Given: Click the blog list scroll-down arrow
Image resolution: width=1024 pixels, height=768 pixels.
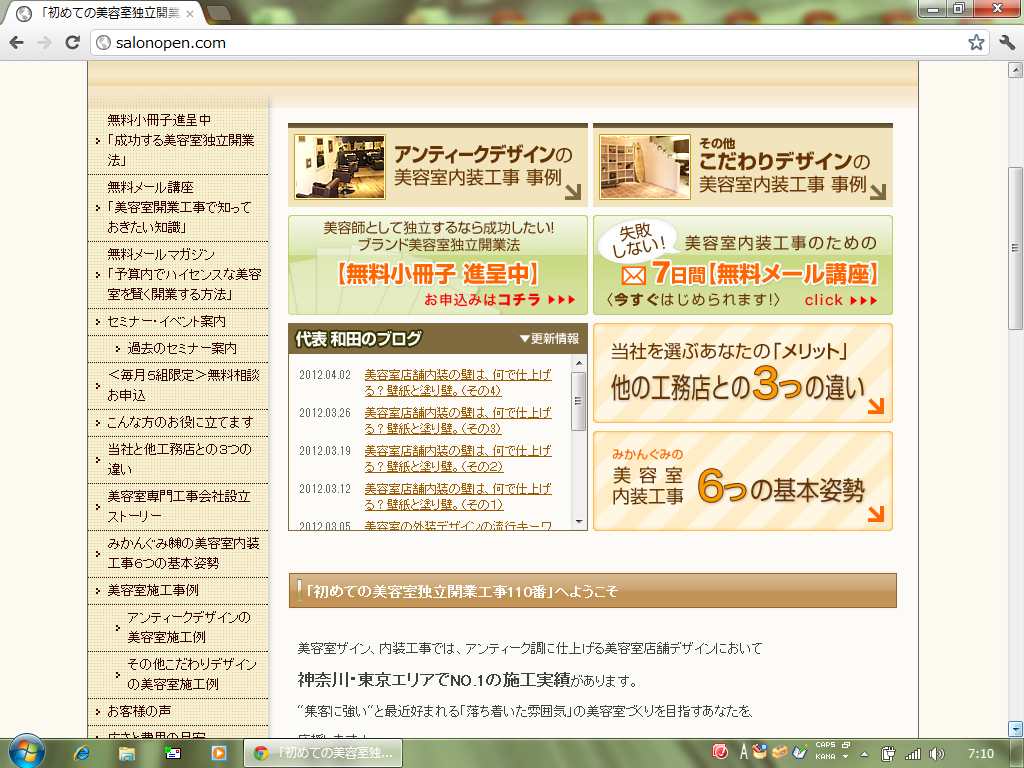Looking at the screenshot, I should click(579, 522).
